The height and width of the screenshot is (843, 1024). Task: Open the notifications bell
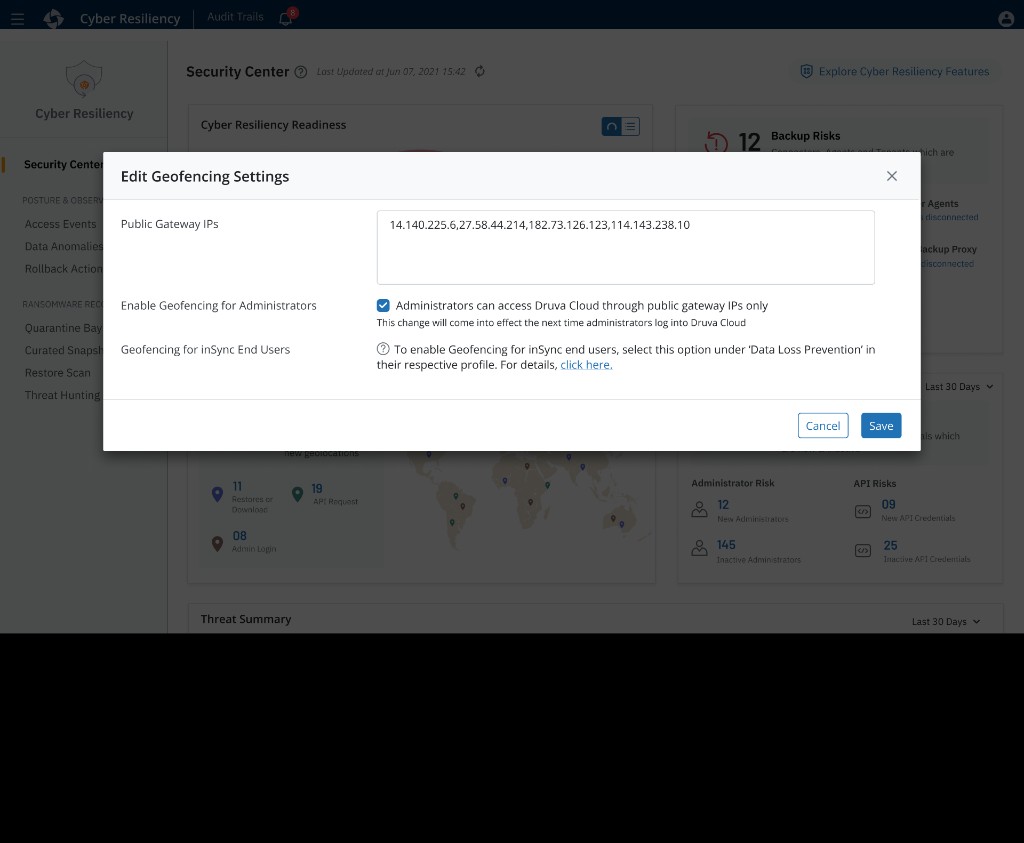pyautogui.click(x=286, y=18)
